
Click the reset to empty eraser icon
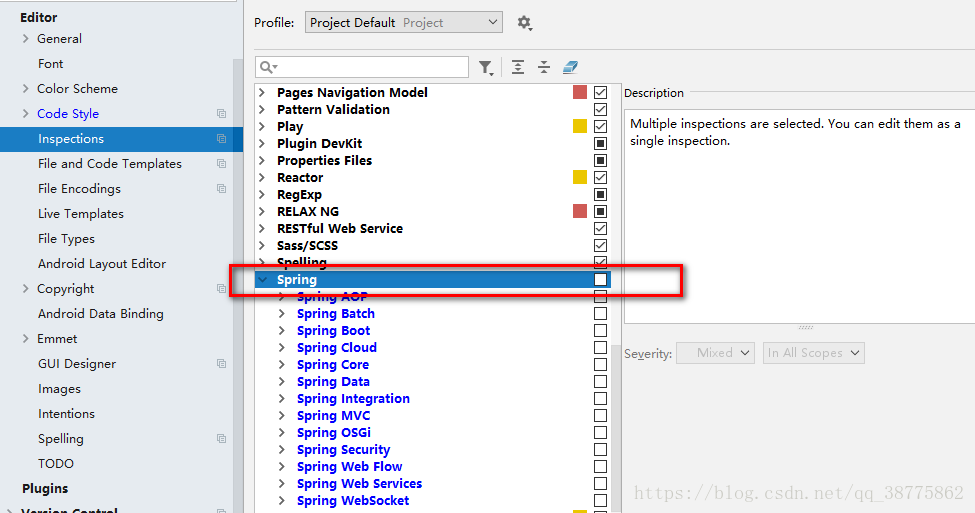570,67
